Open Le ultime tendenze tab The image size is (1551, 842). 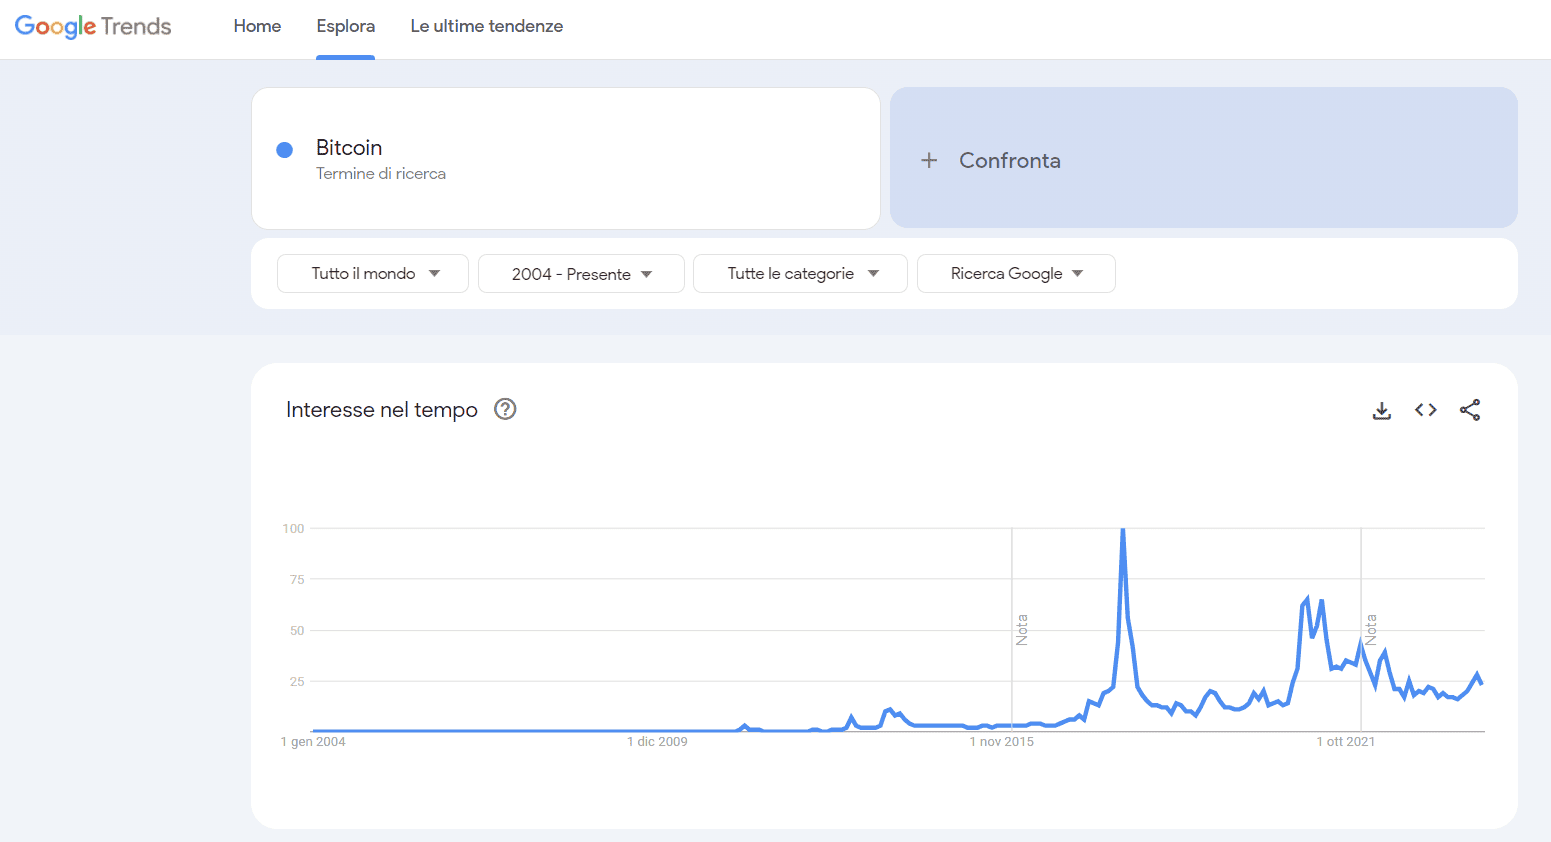(x=486, y=26)
